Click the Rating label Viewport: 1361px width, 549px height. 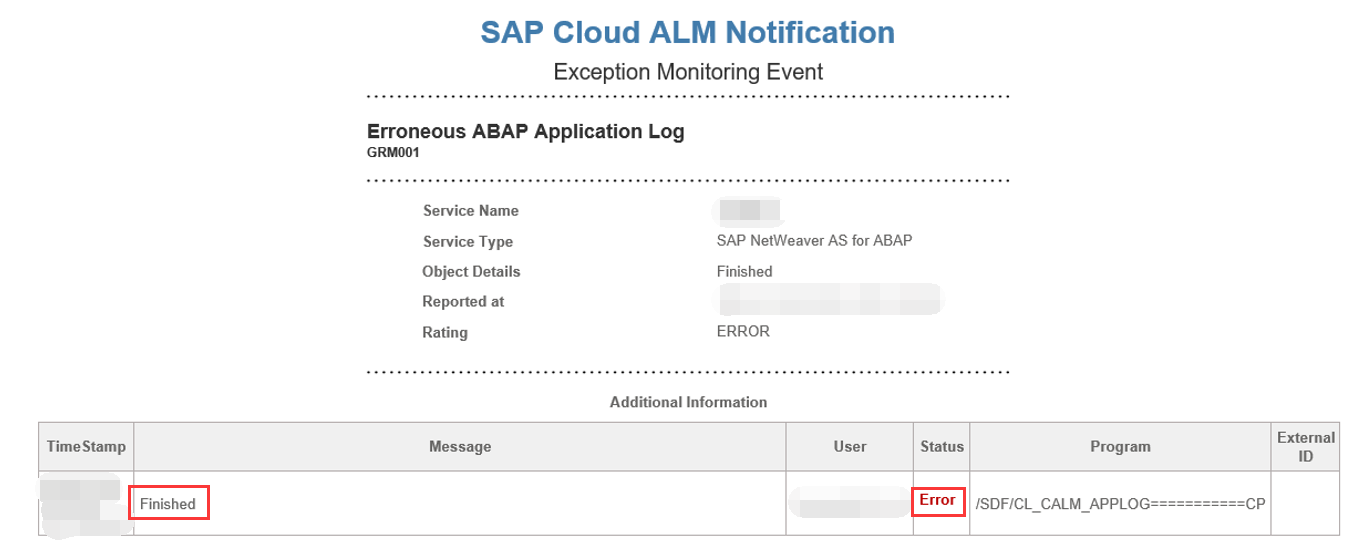(x=445, y=332)
